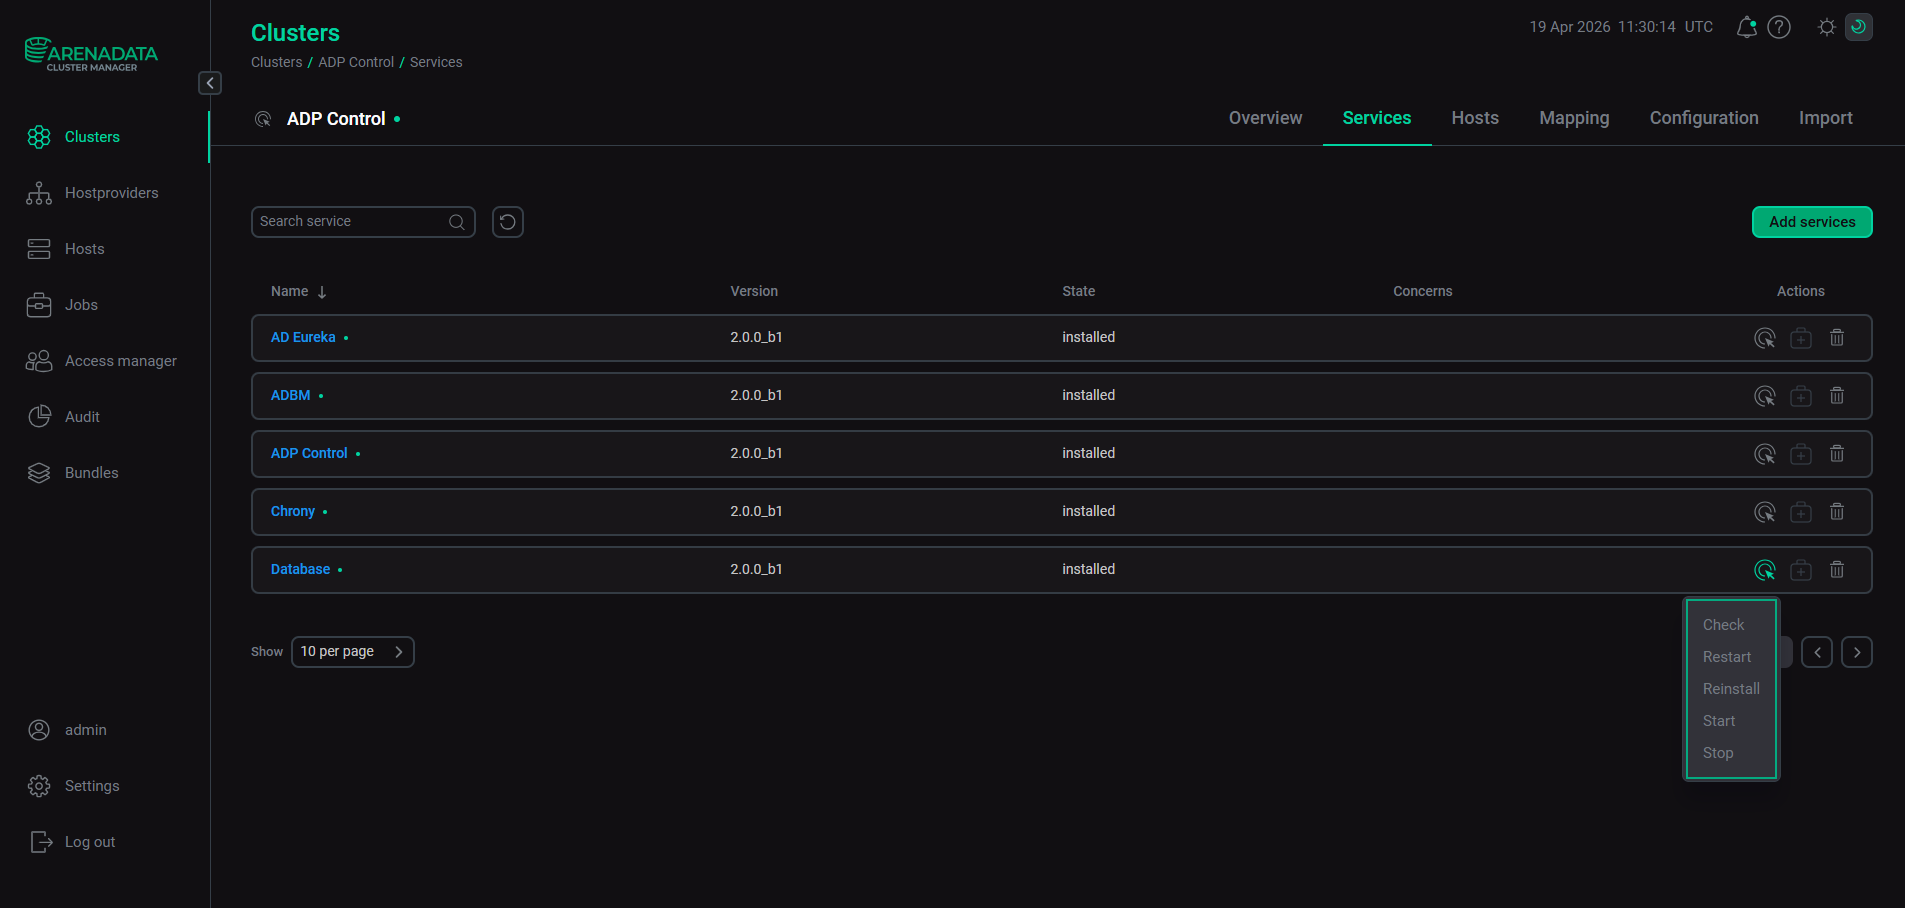The width and height of the screenshot is (1905, 908).
Task: Open the Bundles section
Action: [72, 473]
